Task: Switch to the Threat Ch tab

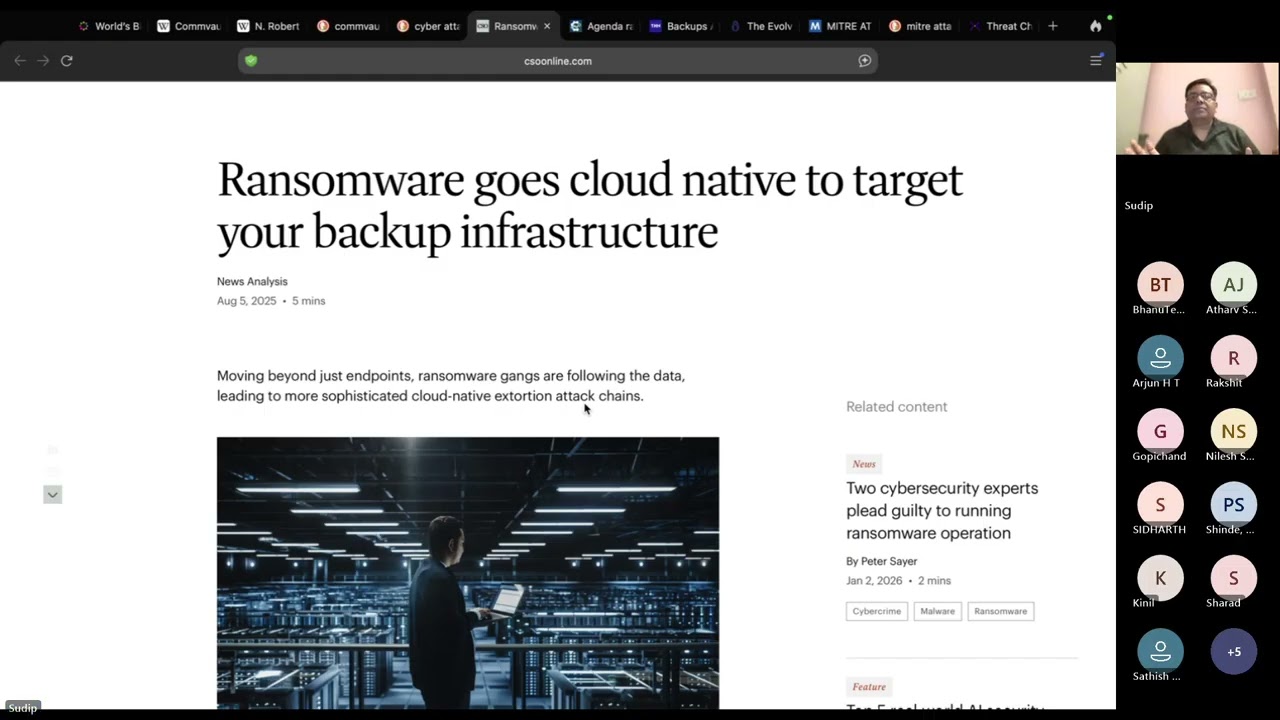Action: coord(1000,26)
